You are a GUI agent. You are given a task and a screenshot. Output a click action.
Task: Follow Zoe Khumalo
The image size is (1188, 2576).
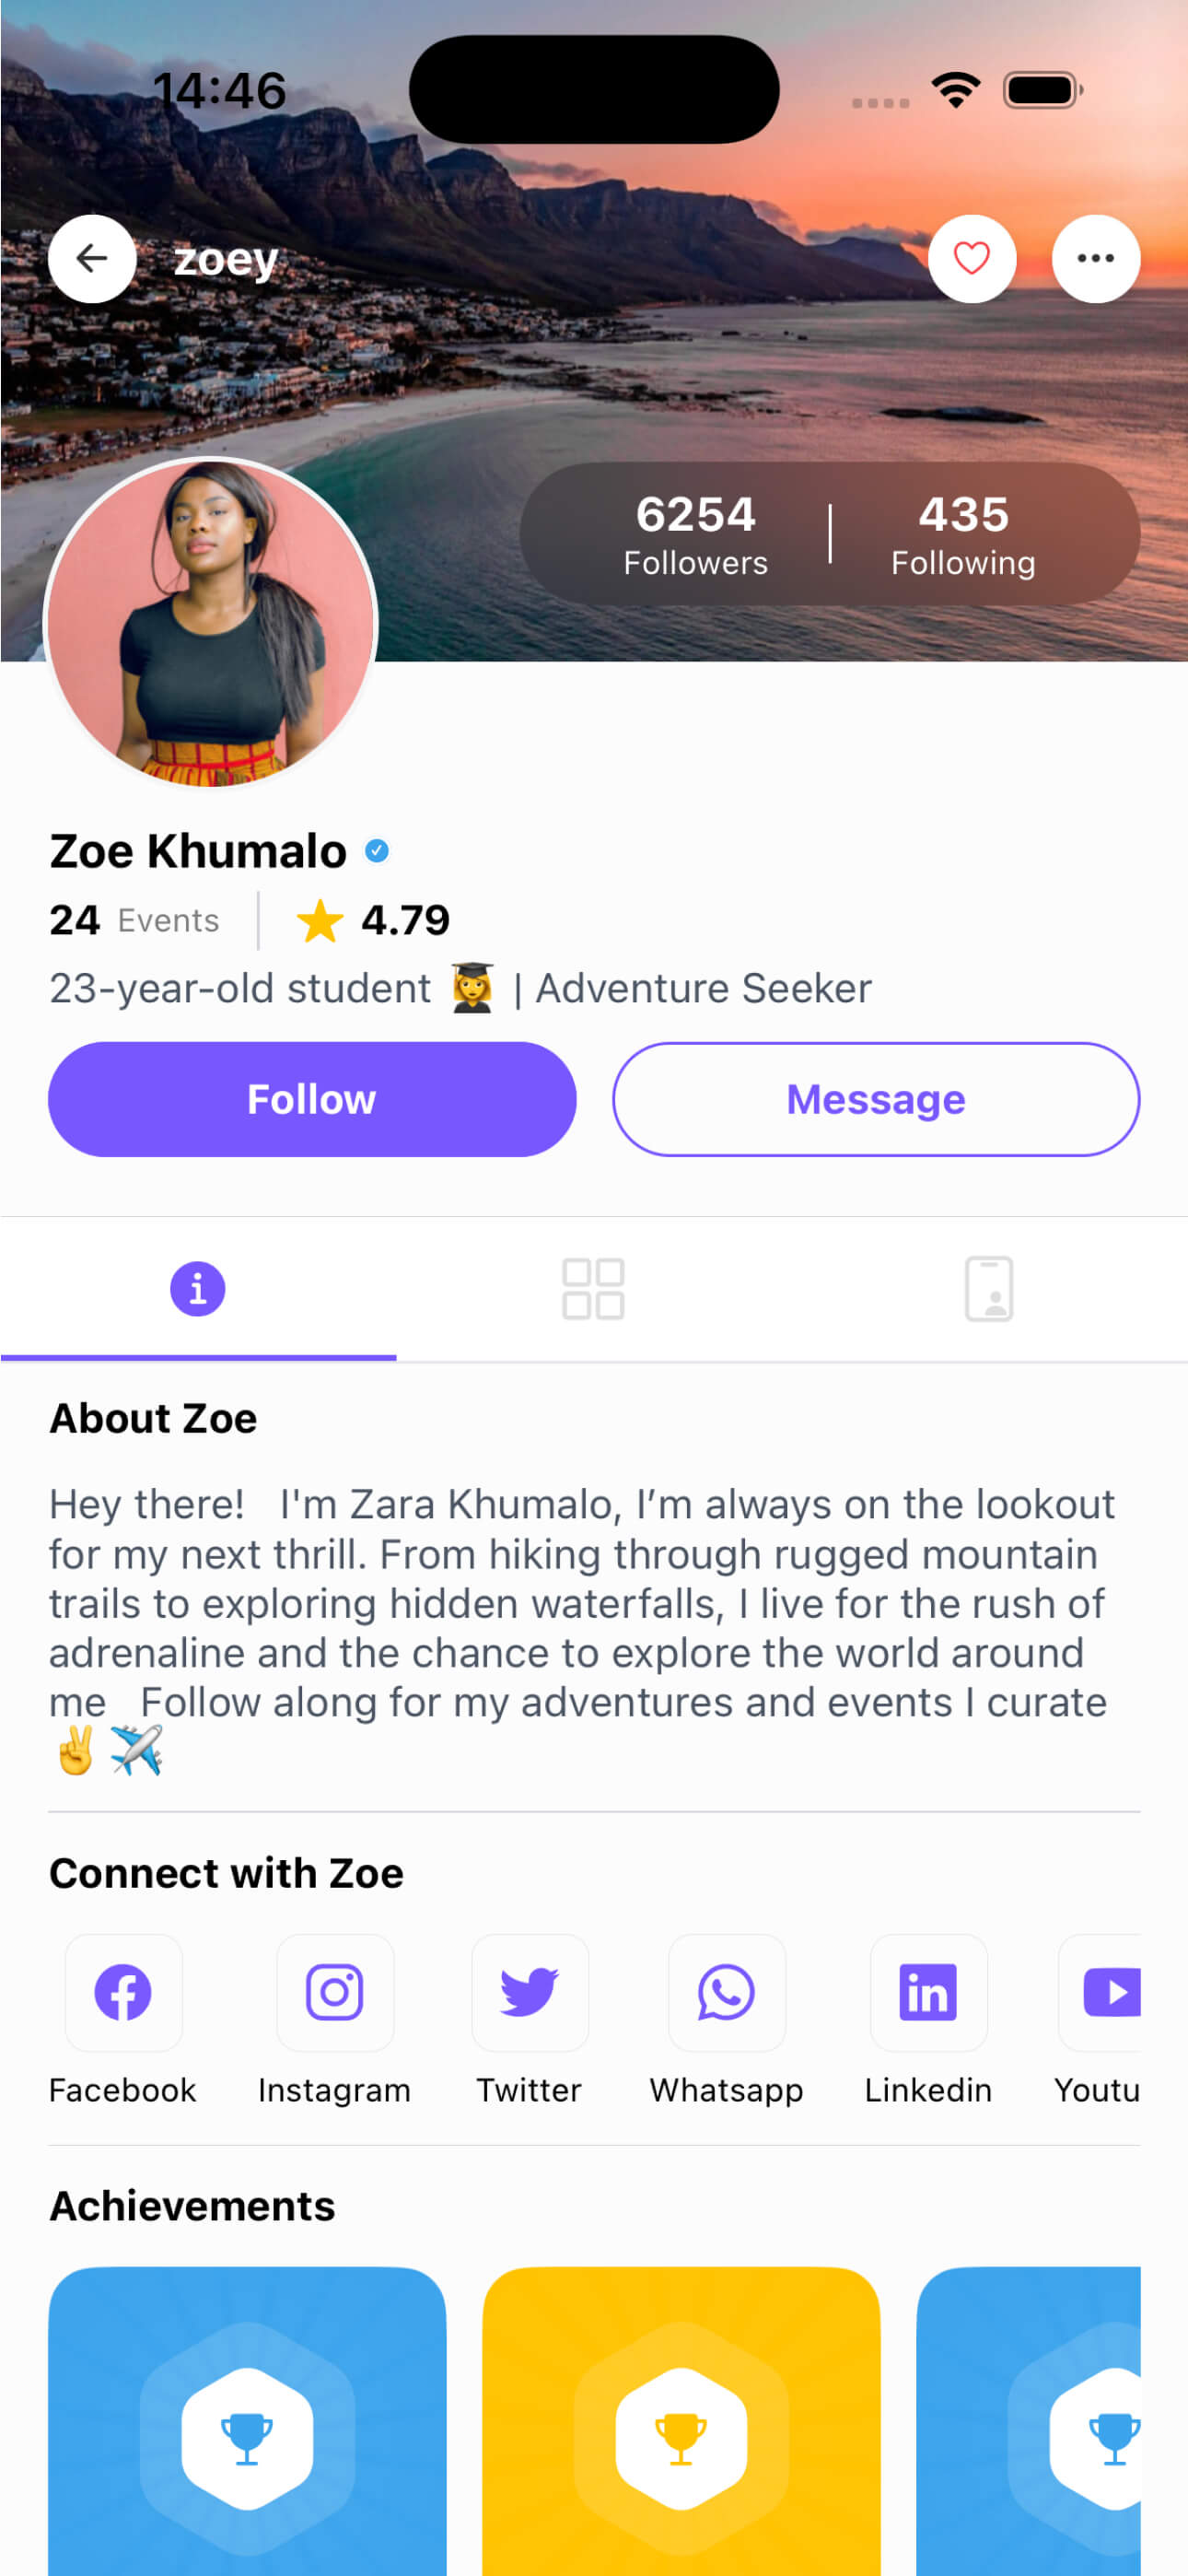(x=311, y=1098)
